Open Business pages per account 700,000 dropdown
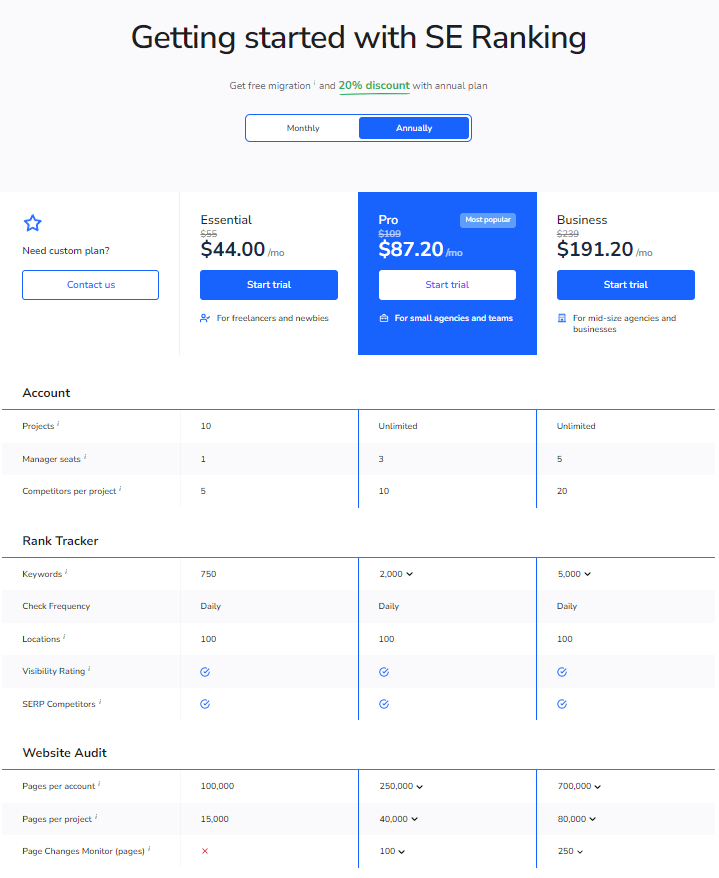Viewport: 719px width, 878px height. [579, 786]
